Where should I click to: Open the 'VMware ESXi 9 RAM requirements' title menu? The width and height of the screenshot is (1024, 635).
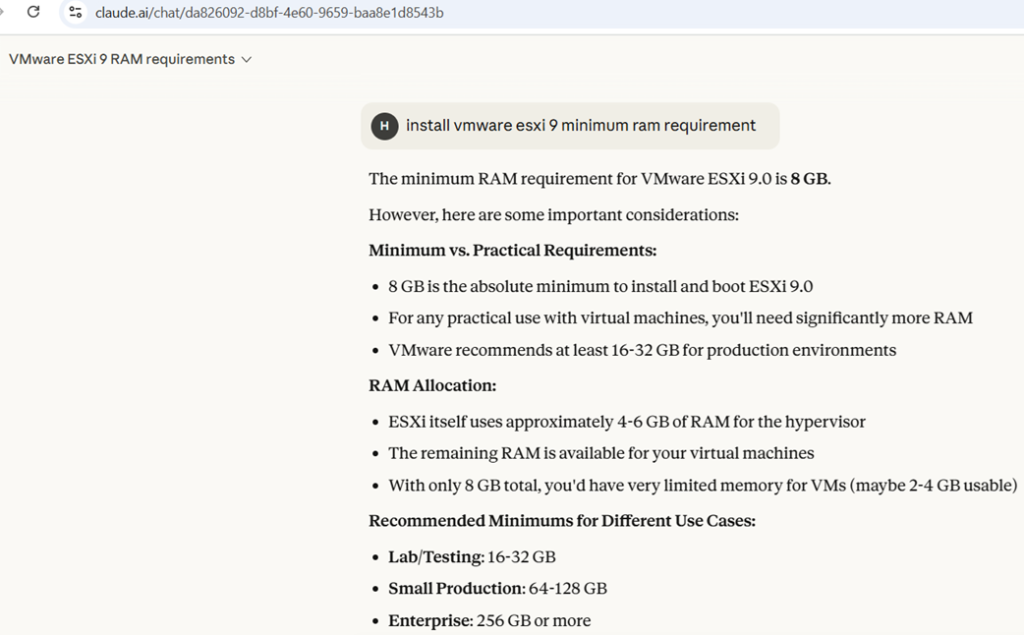(x=122, y=60)
